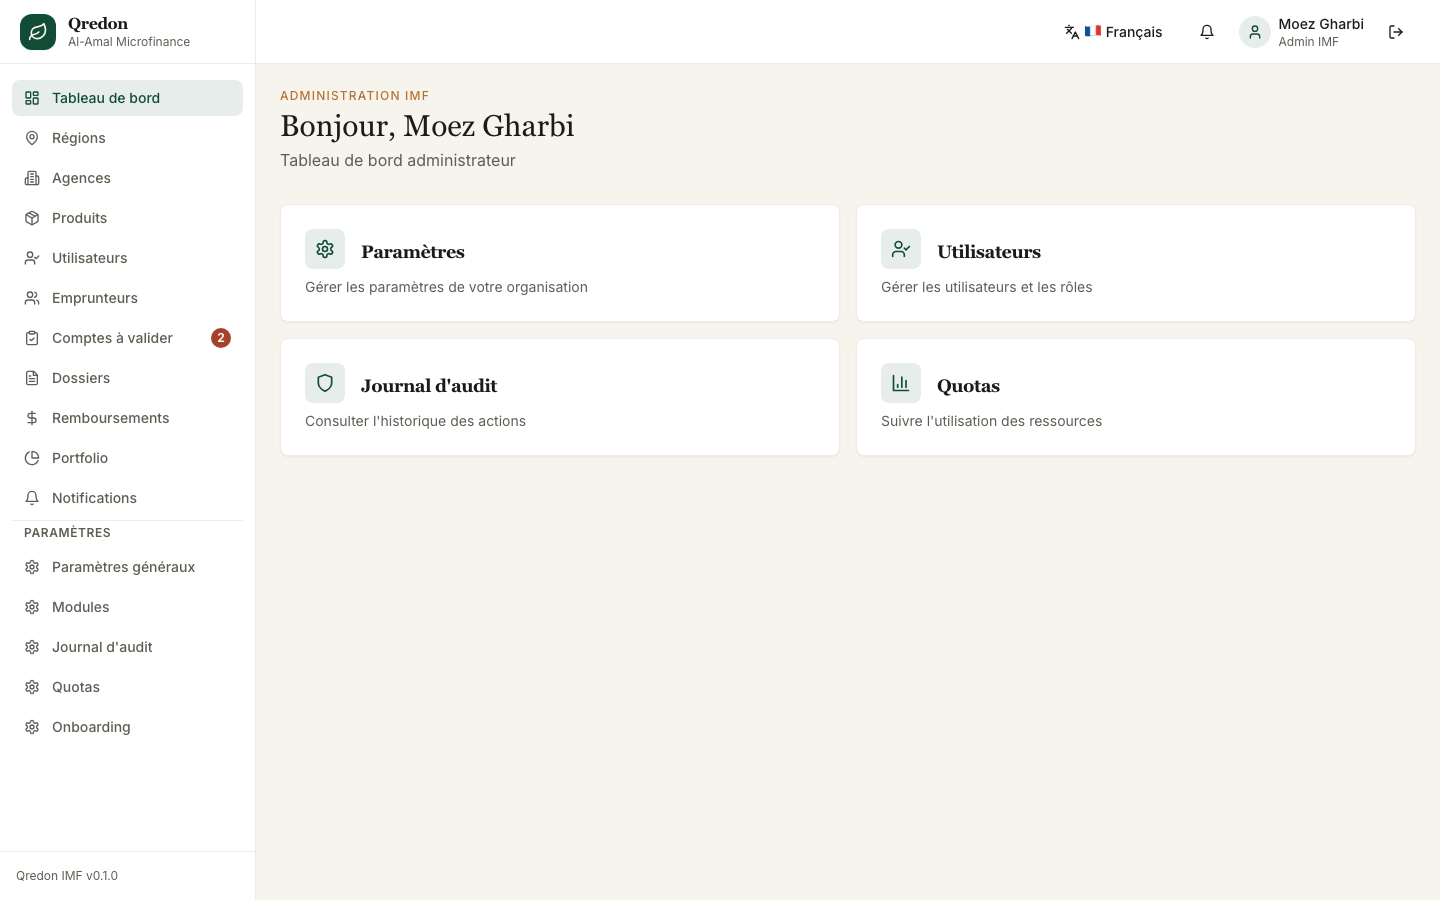Click the translate icon near Français

point(1072,32)
